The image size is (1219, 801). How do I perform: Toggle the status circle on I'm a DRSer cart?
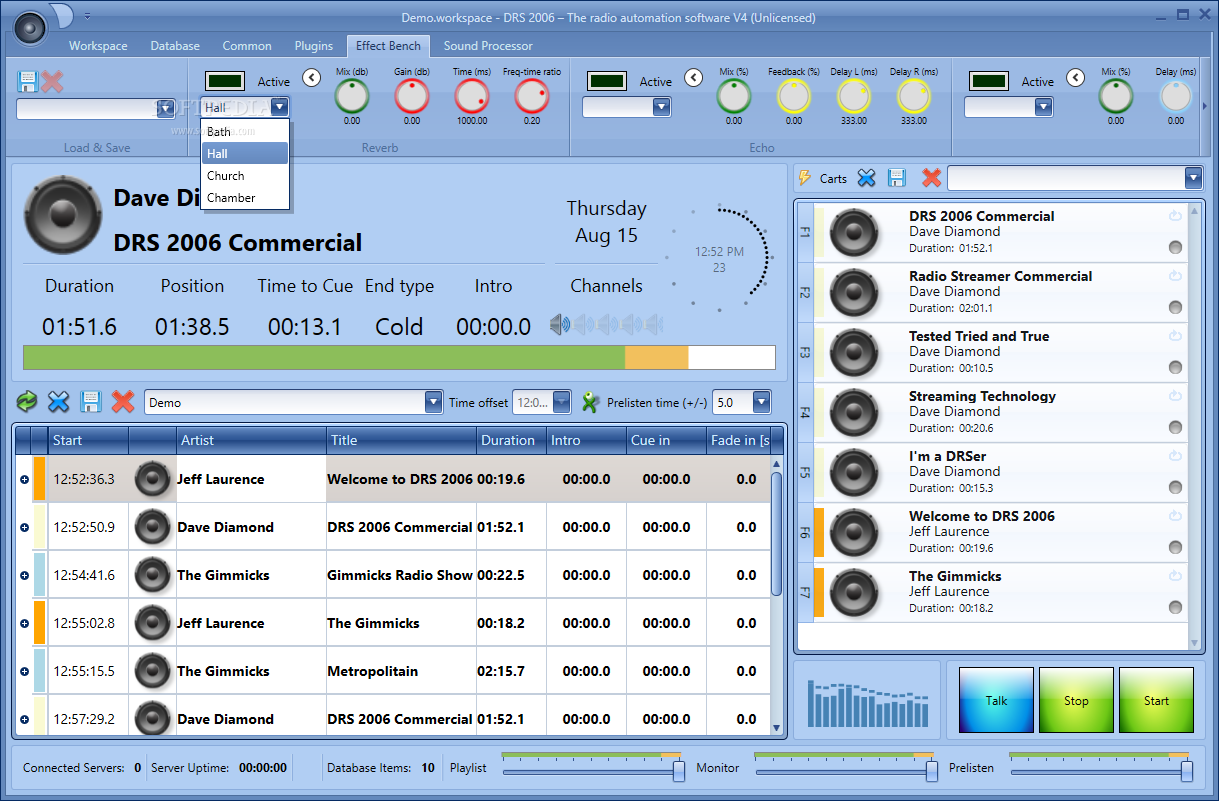point(1175,488)
